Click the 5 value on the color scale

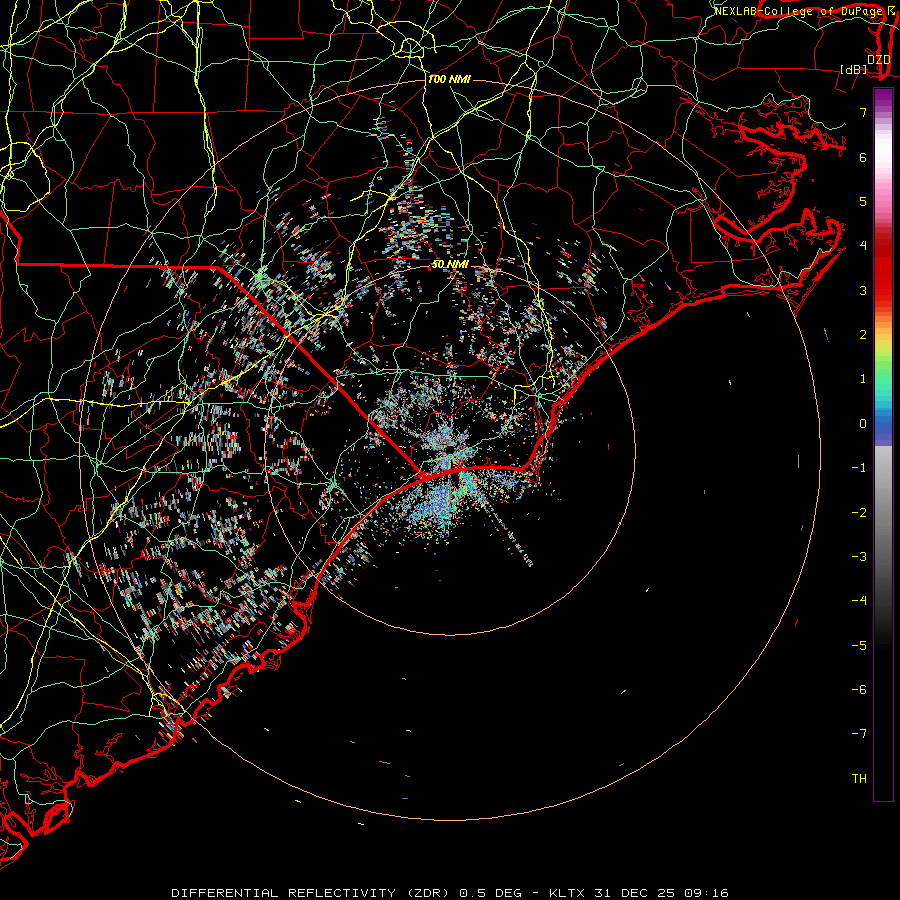[x=863, y=201]
